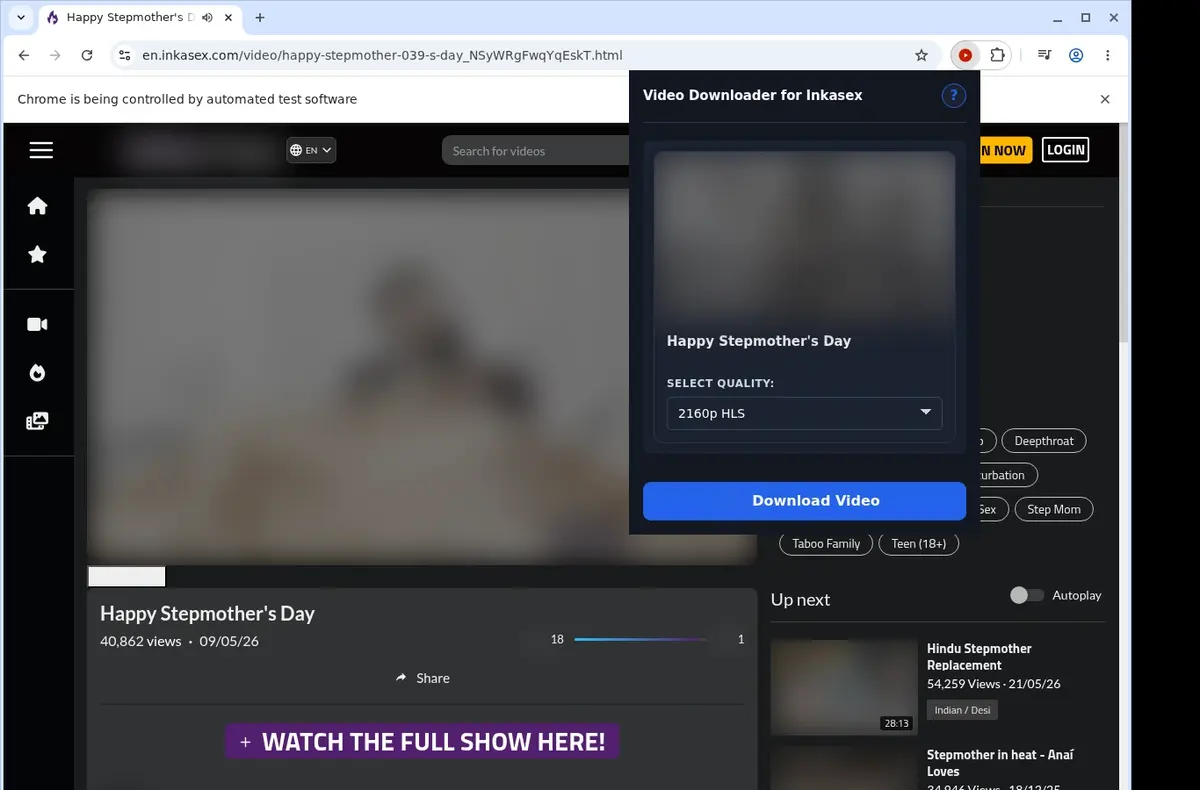
Task: Open the flame trending sidebar icon
Action: click(37, 373)
